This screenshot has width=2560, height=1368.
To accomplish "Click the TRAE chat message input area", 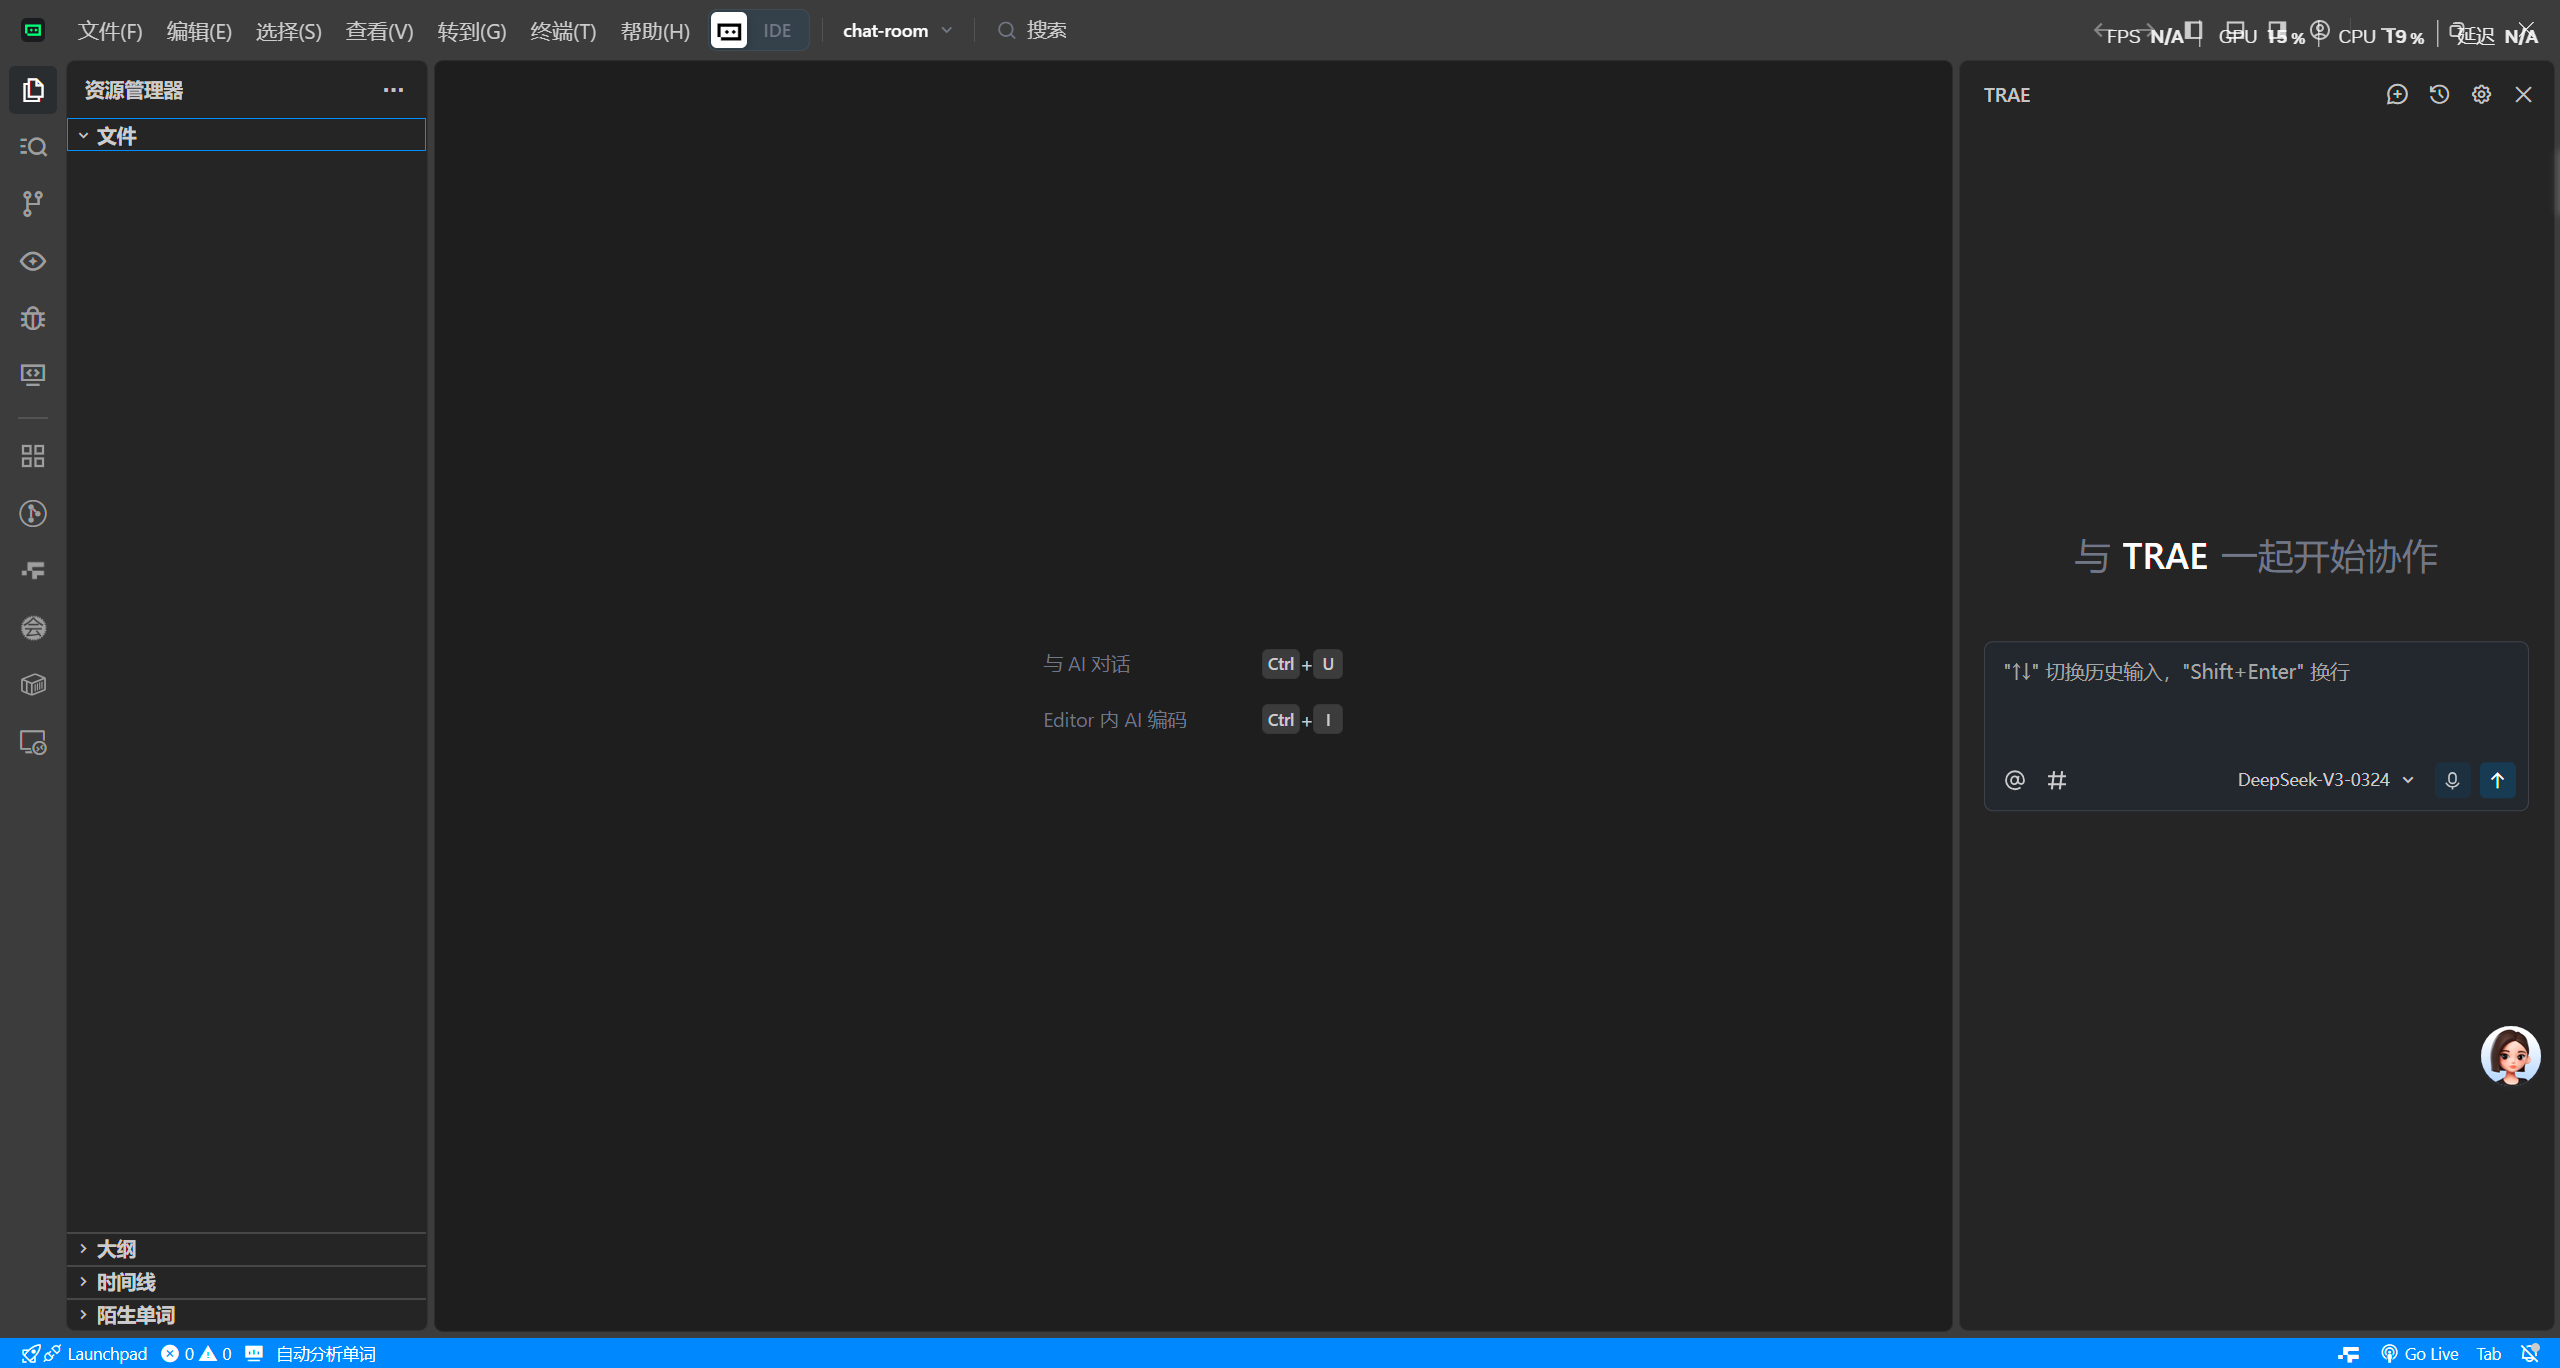I will [2256, 700].
